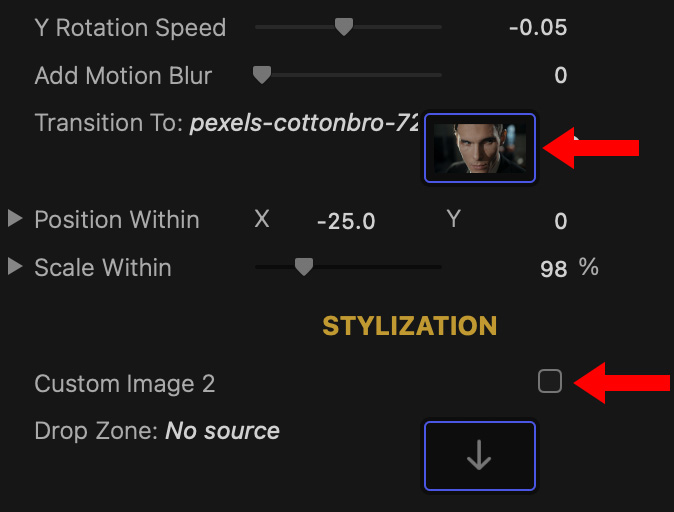This screenshot has height=512, width=674.
Task: Enable the Custom Image 2 checkbox
Action: (550, 381)
